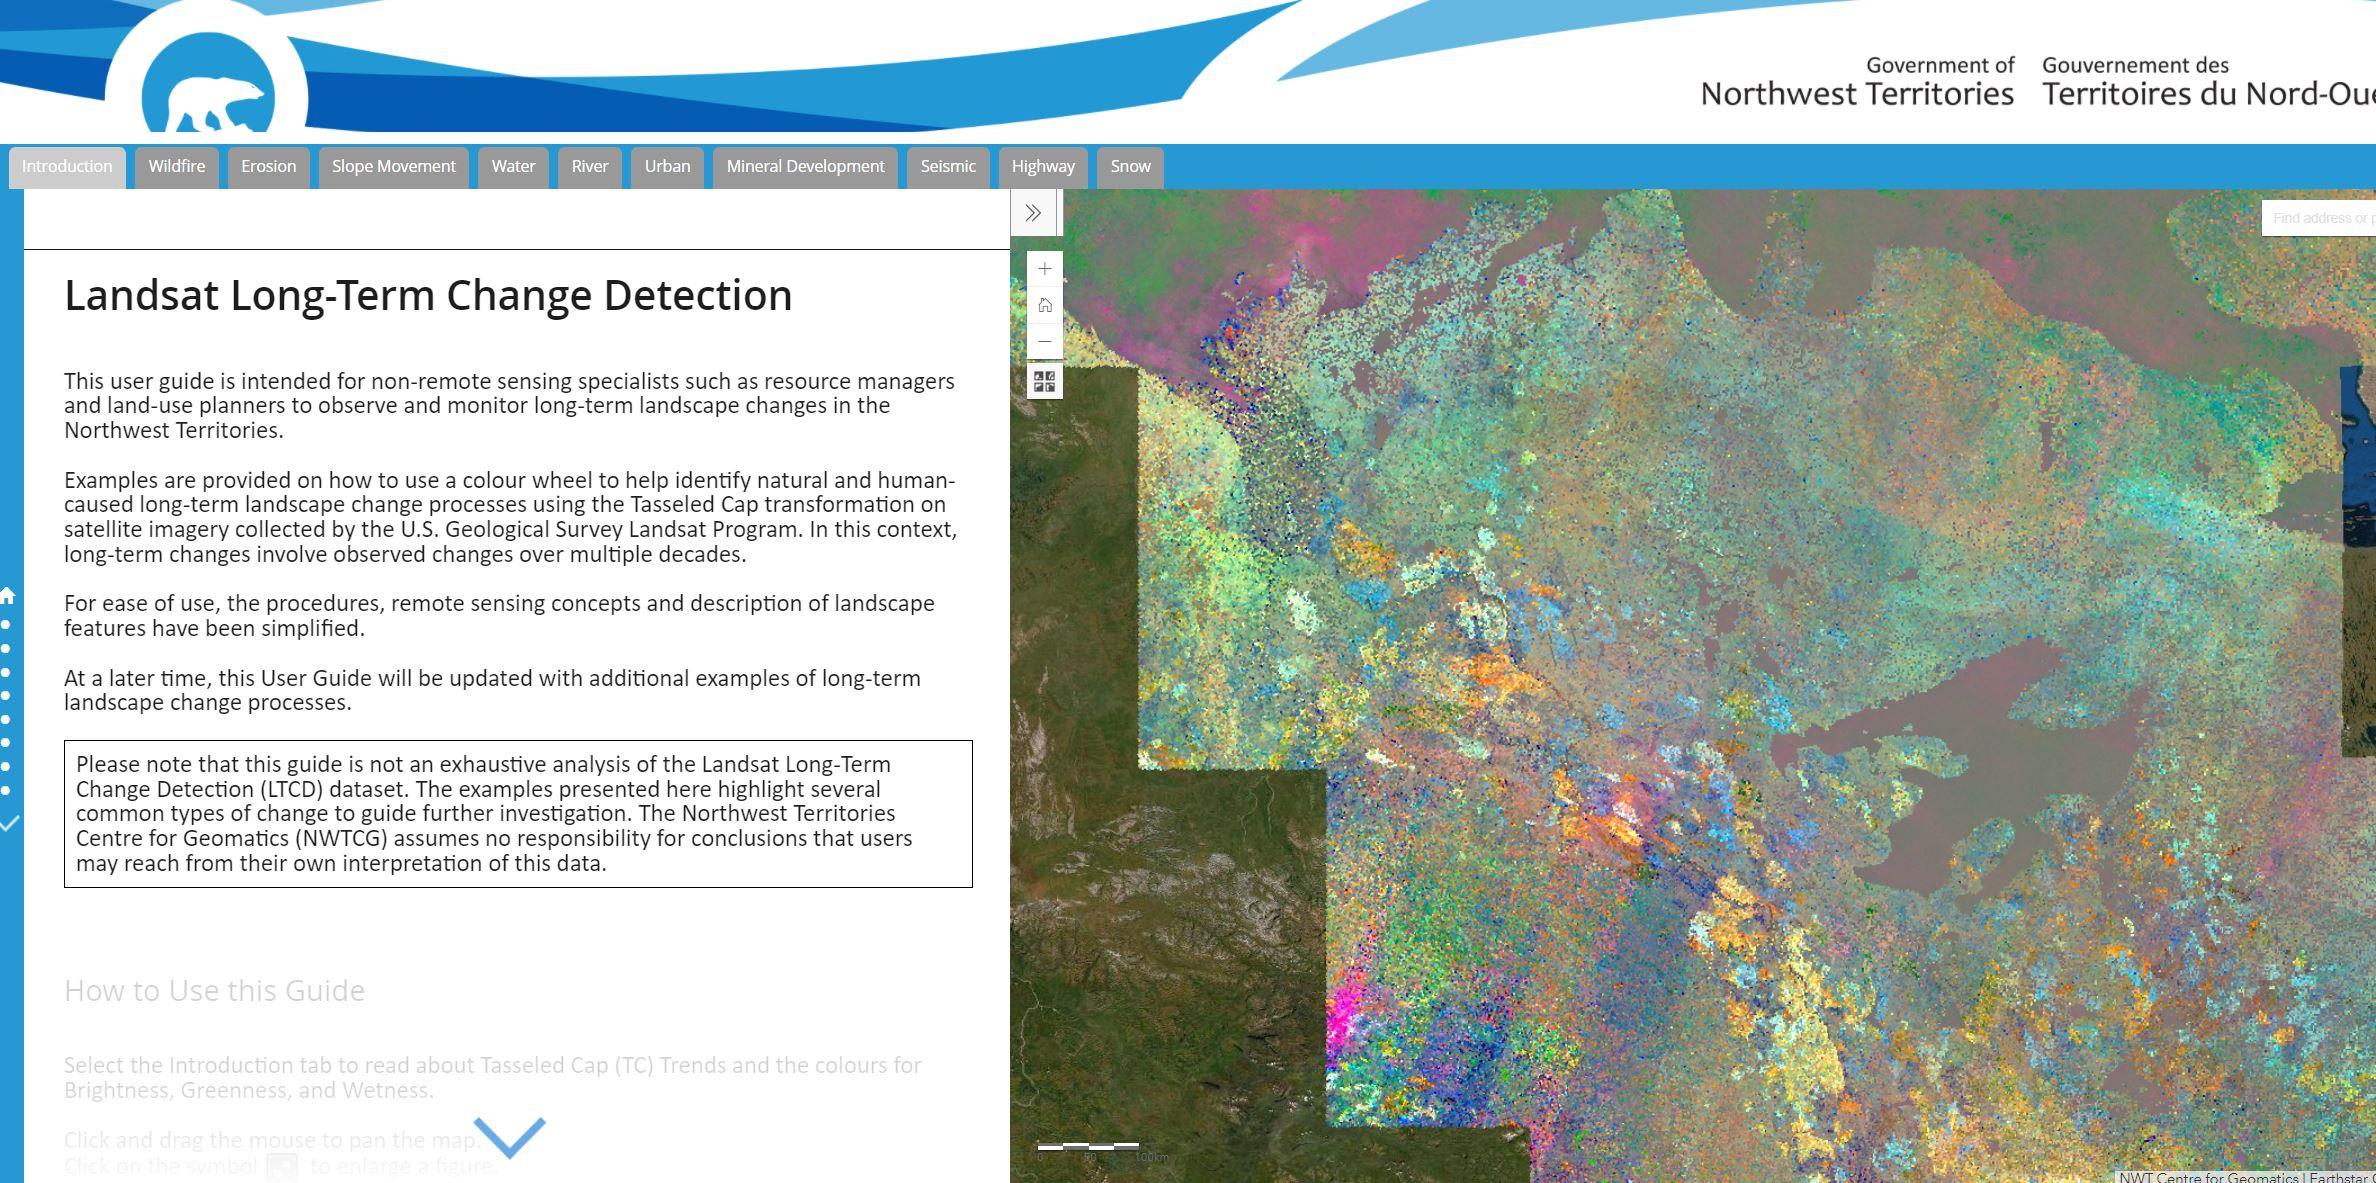The image size is (2376, 1183).
Task: Go to next section via sidebar down arrow
Action: point(9,824)
